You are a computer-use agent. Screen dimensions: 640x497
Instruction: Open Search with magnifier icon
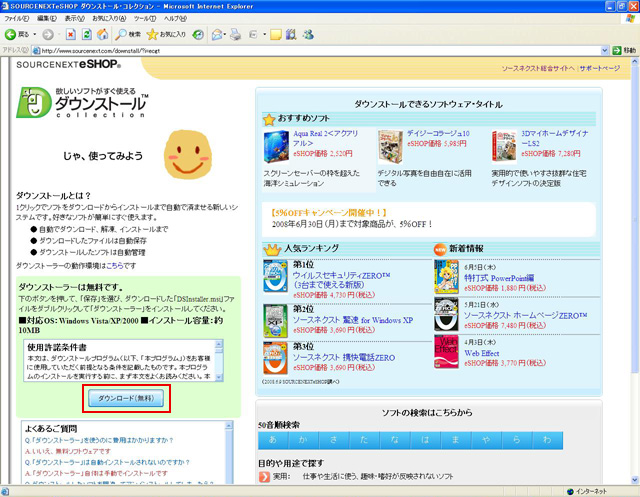[121, 35]
